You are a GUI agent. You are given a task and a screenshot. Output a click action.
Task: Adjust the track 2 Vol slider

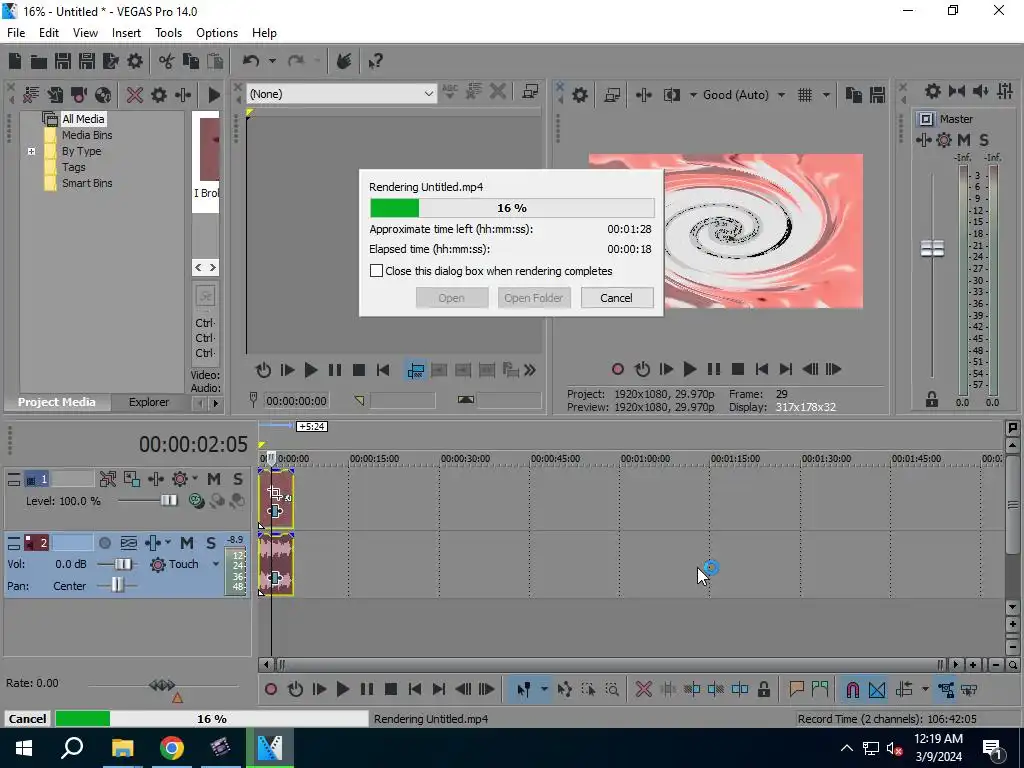pos(122,564)
